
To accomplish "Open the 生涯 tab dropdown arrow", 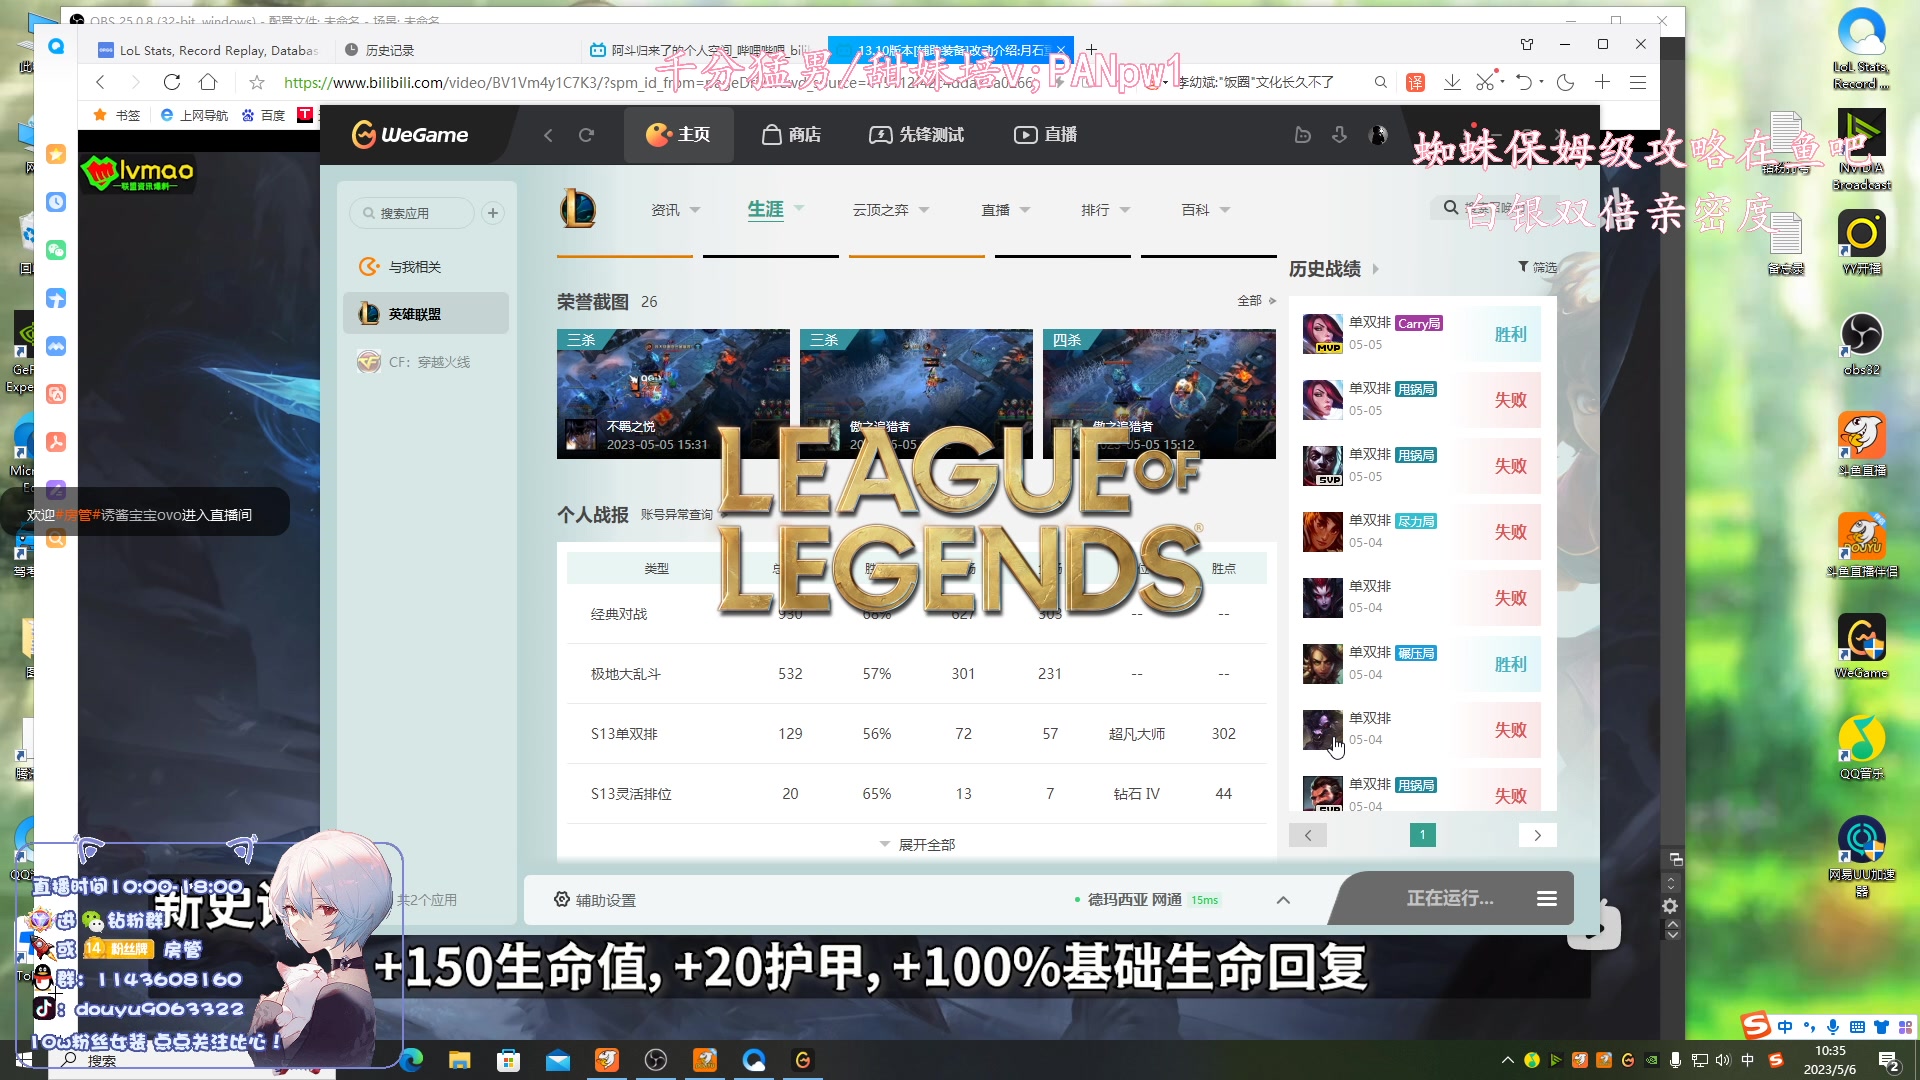I will [800, 209].
